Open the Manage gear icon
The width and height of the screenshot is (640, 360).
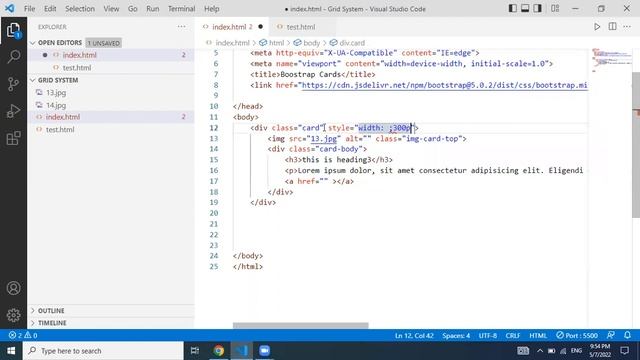click(x=13, y=315)
